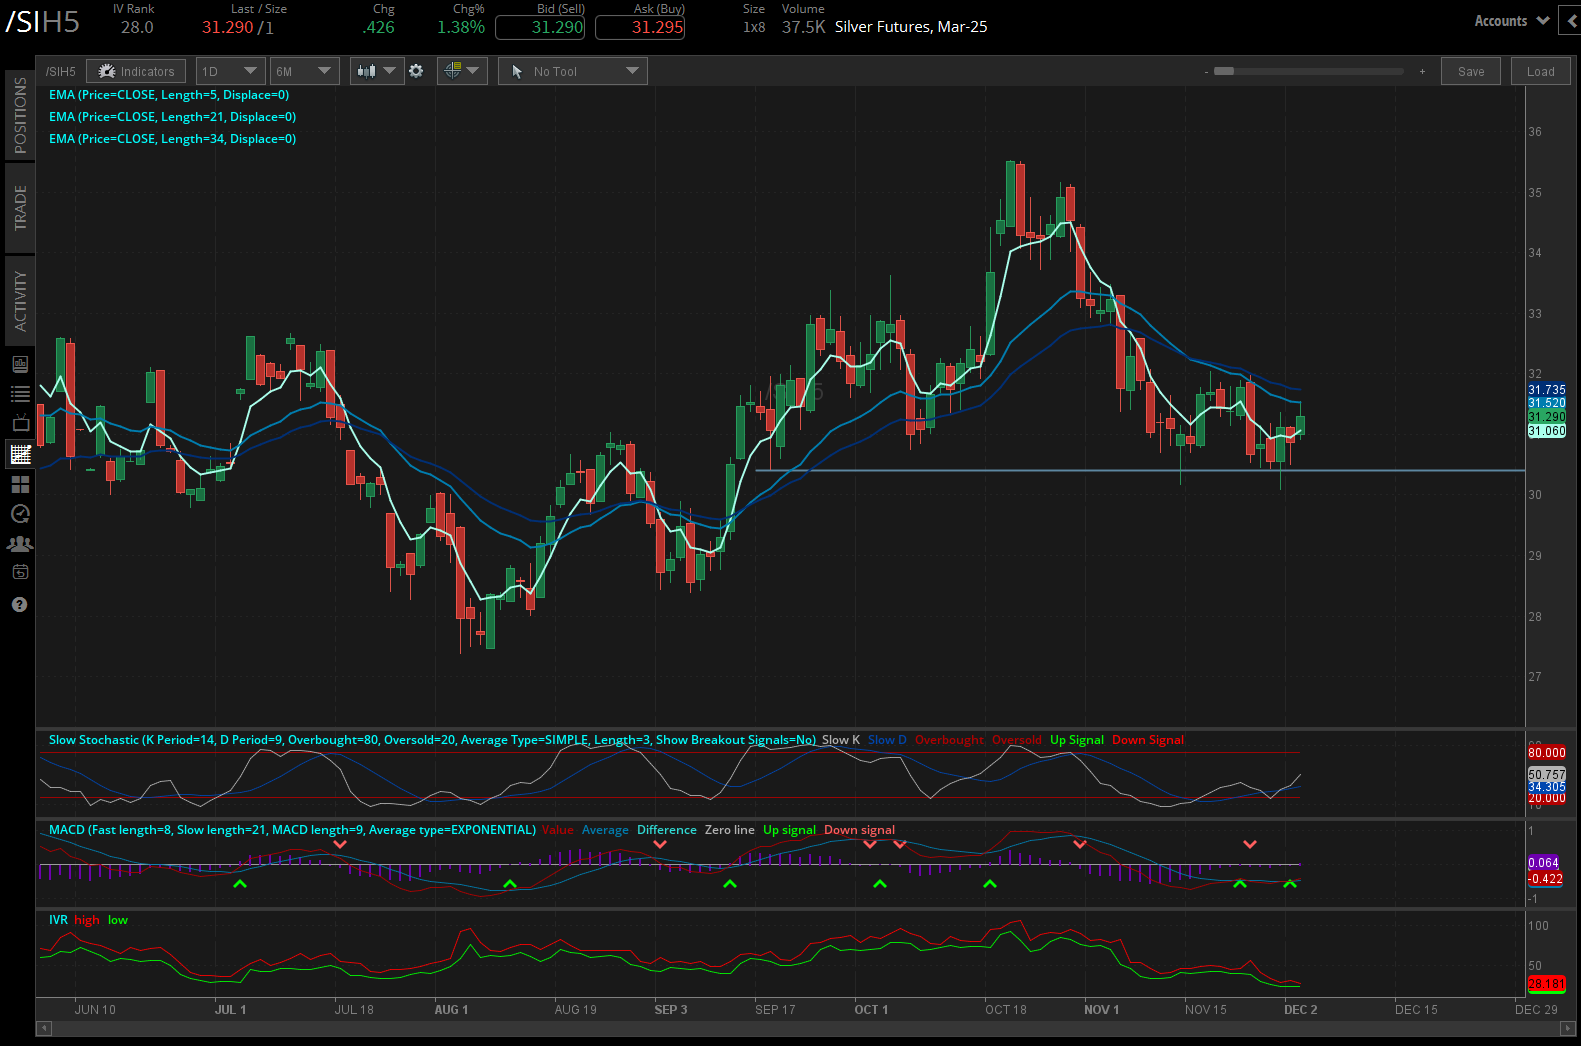
Task: Open the TV news sidebar icon
Action: 19,424
